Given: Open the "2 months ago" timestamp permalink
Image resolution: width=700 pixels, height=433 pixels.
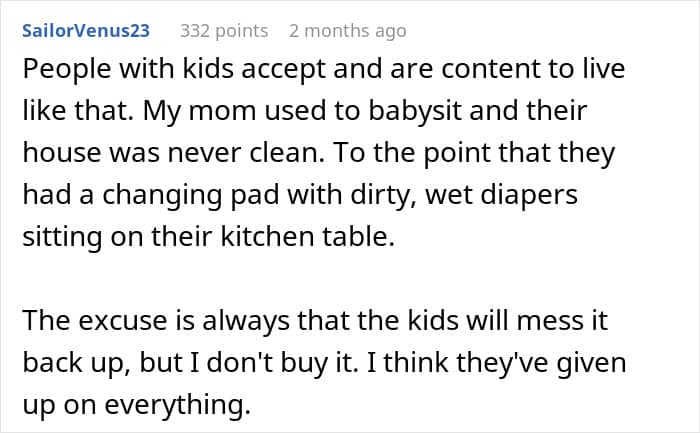Looking at the screenshot, I should (348, 31).
